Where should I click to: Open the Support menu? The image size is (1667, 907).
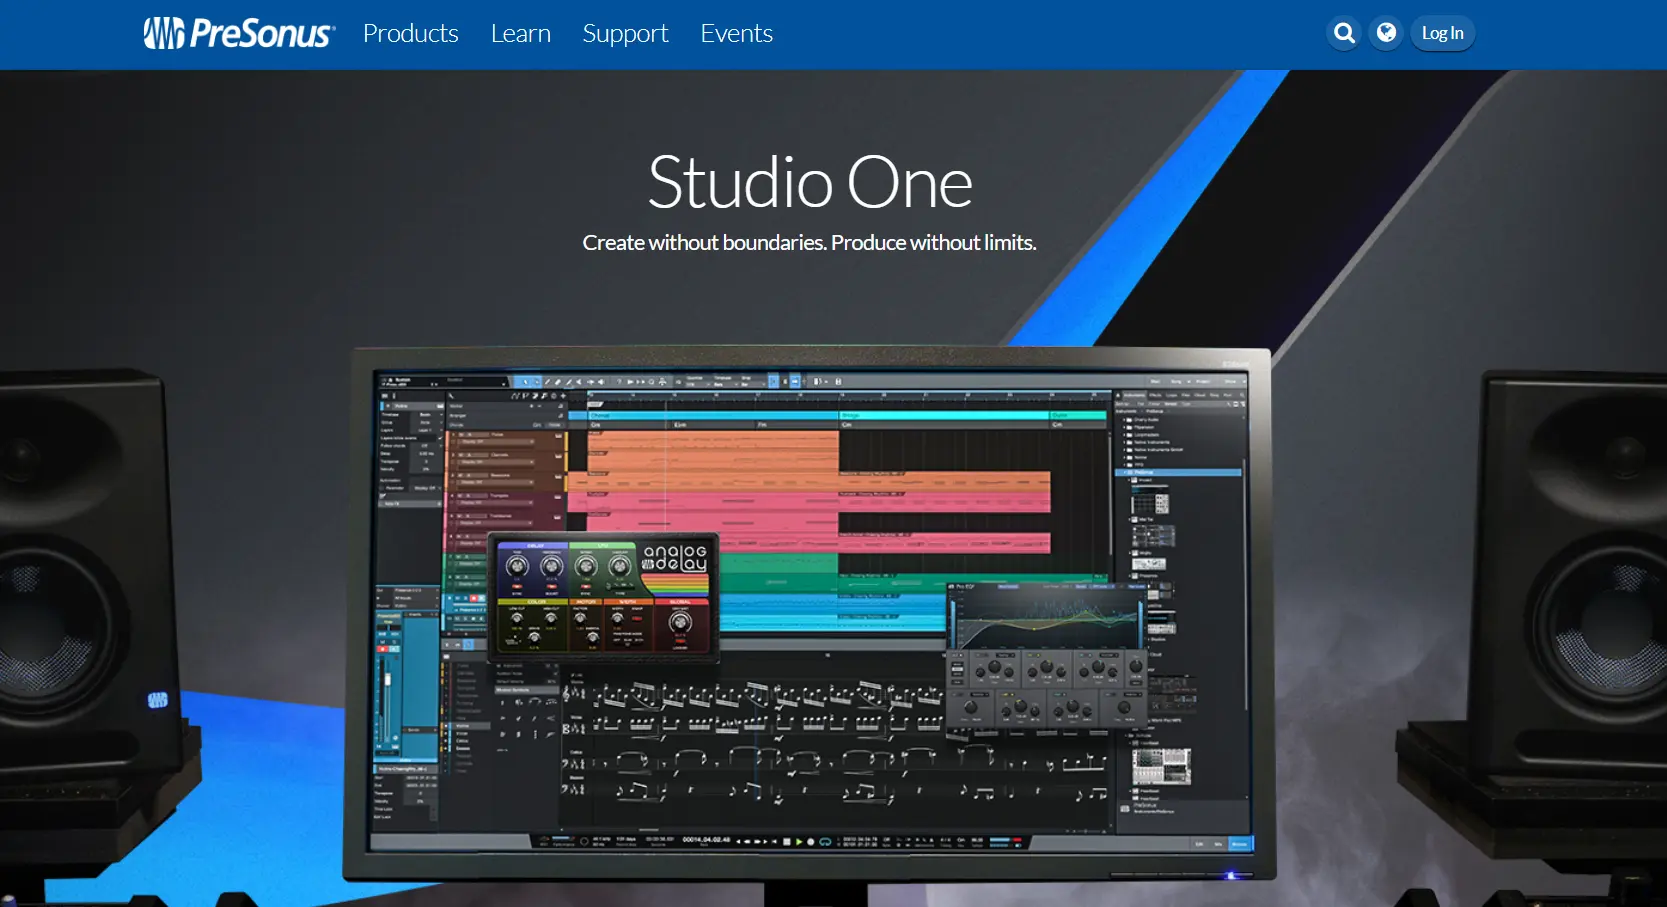click(625, 33)
